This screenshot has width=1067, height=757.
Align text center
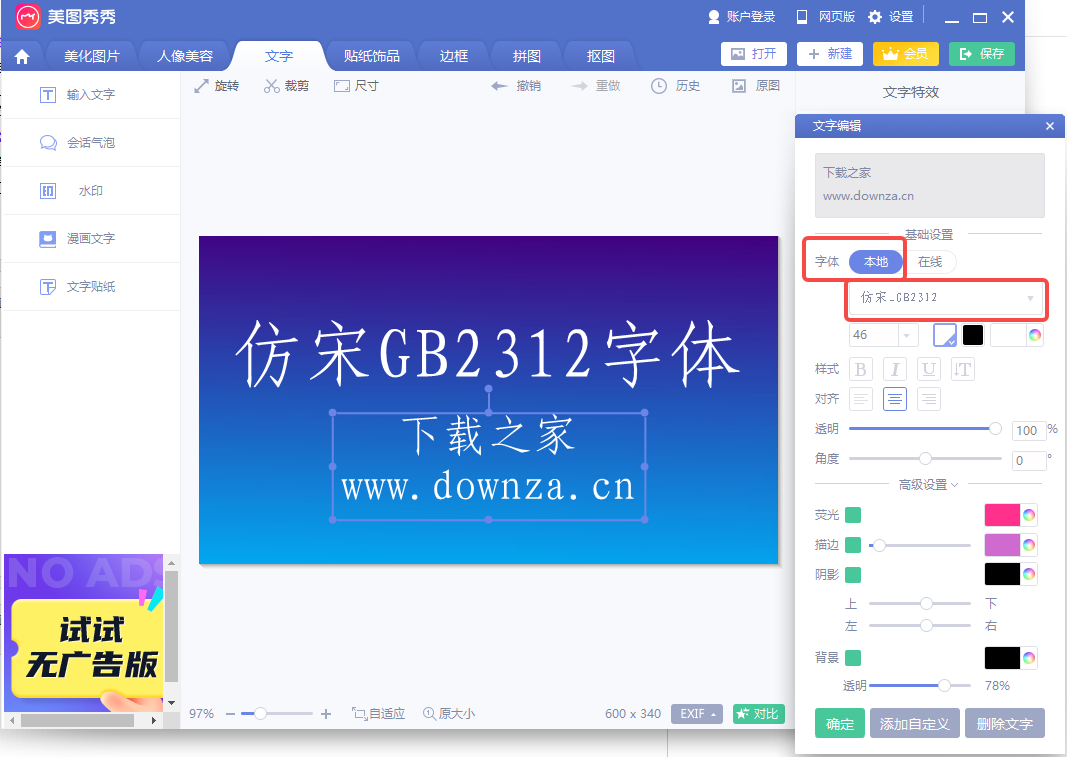[895, 399]
